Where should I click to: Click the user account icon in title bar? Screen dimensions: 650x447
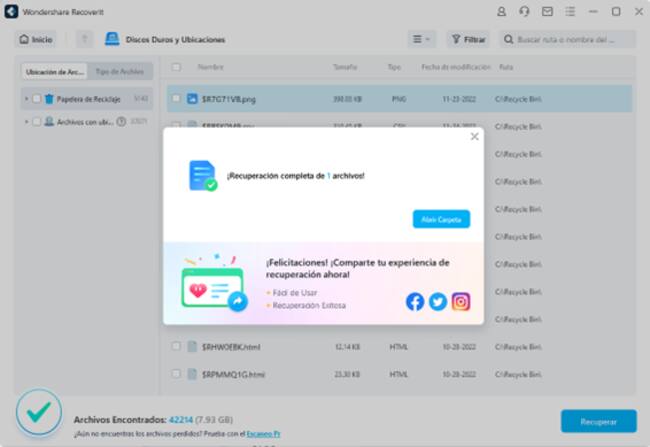click(501, 11)
